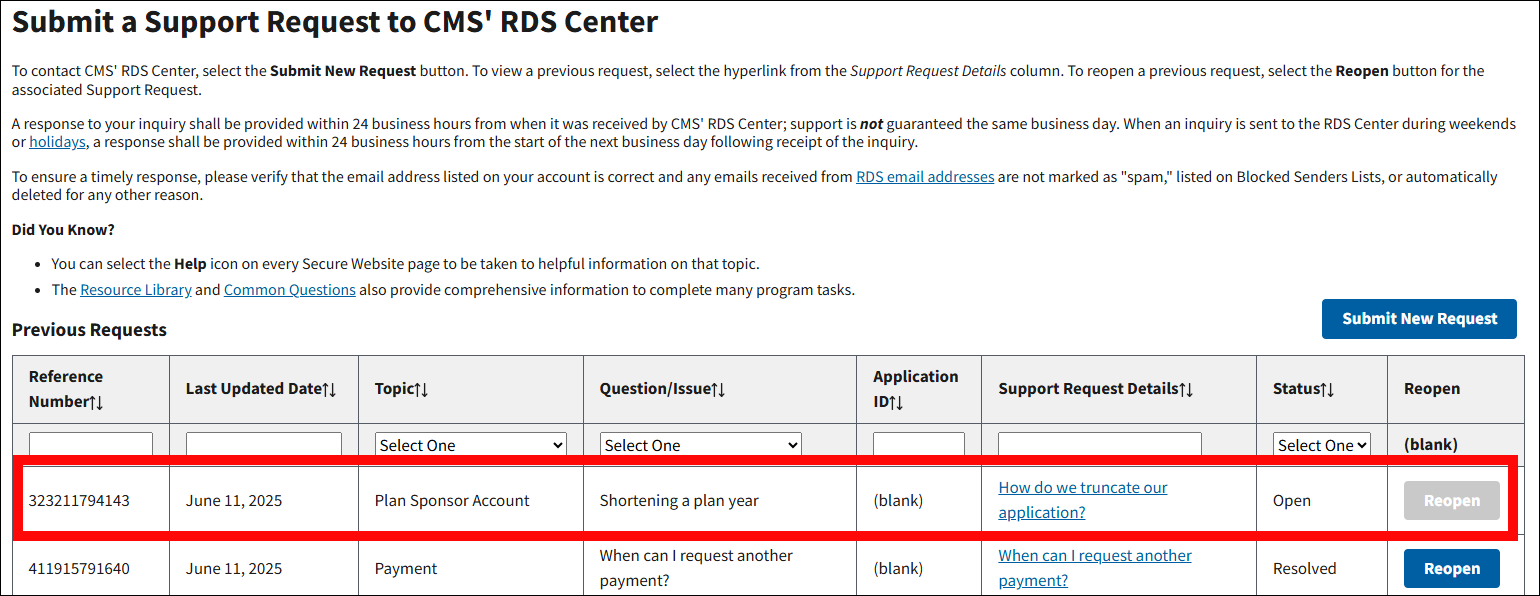Reopen the resolved Payment request
Viewport: 1540px width, 596px height.
1451,568
